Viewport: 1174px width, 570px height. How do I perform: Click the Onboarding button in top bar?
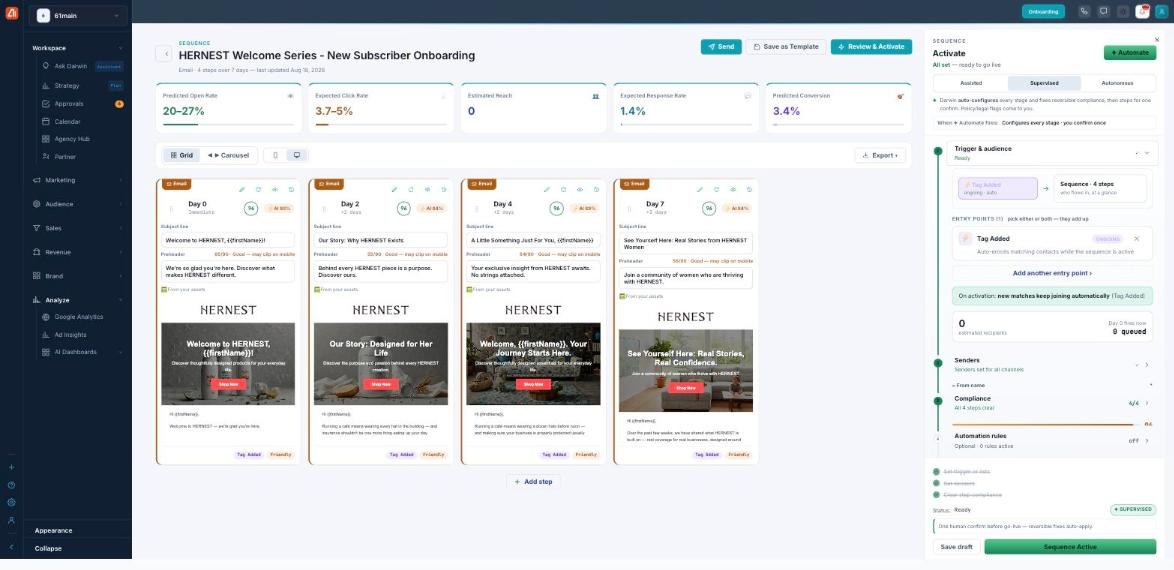(x=1043, y=11)
